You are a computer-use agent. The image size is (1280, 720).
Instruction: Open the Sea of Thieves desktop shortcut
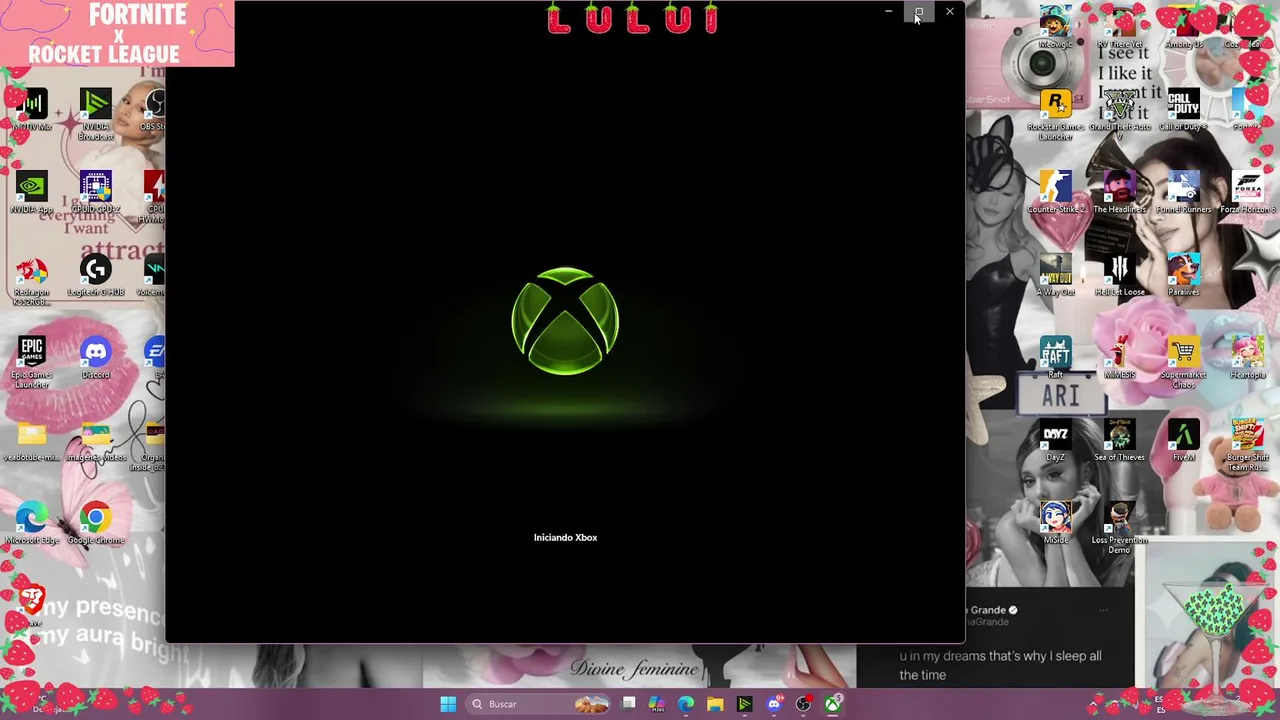(1119, 441)
